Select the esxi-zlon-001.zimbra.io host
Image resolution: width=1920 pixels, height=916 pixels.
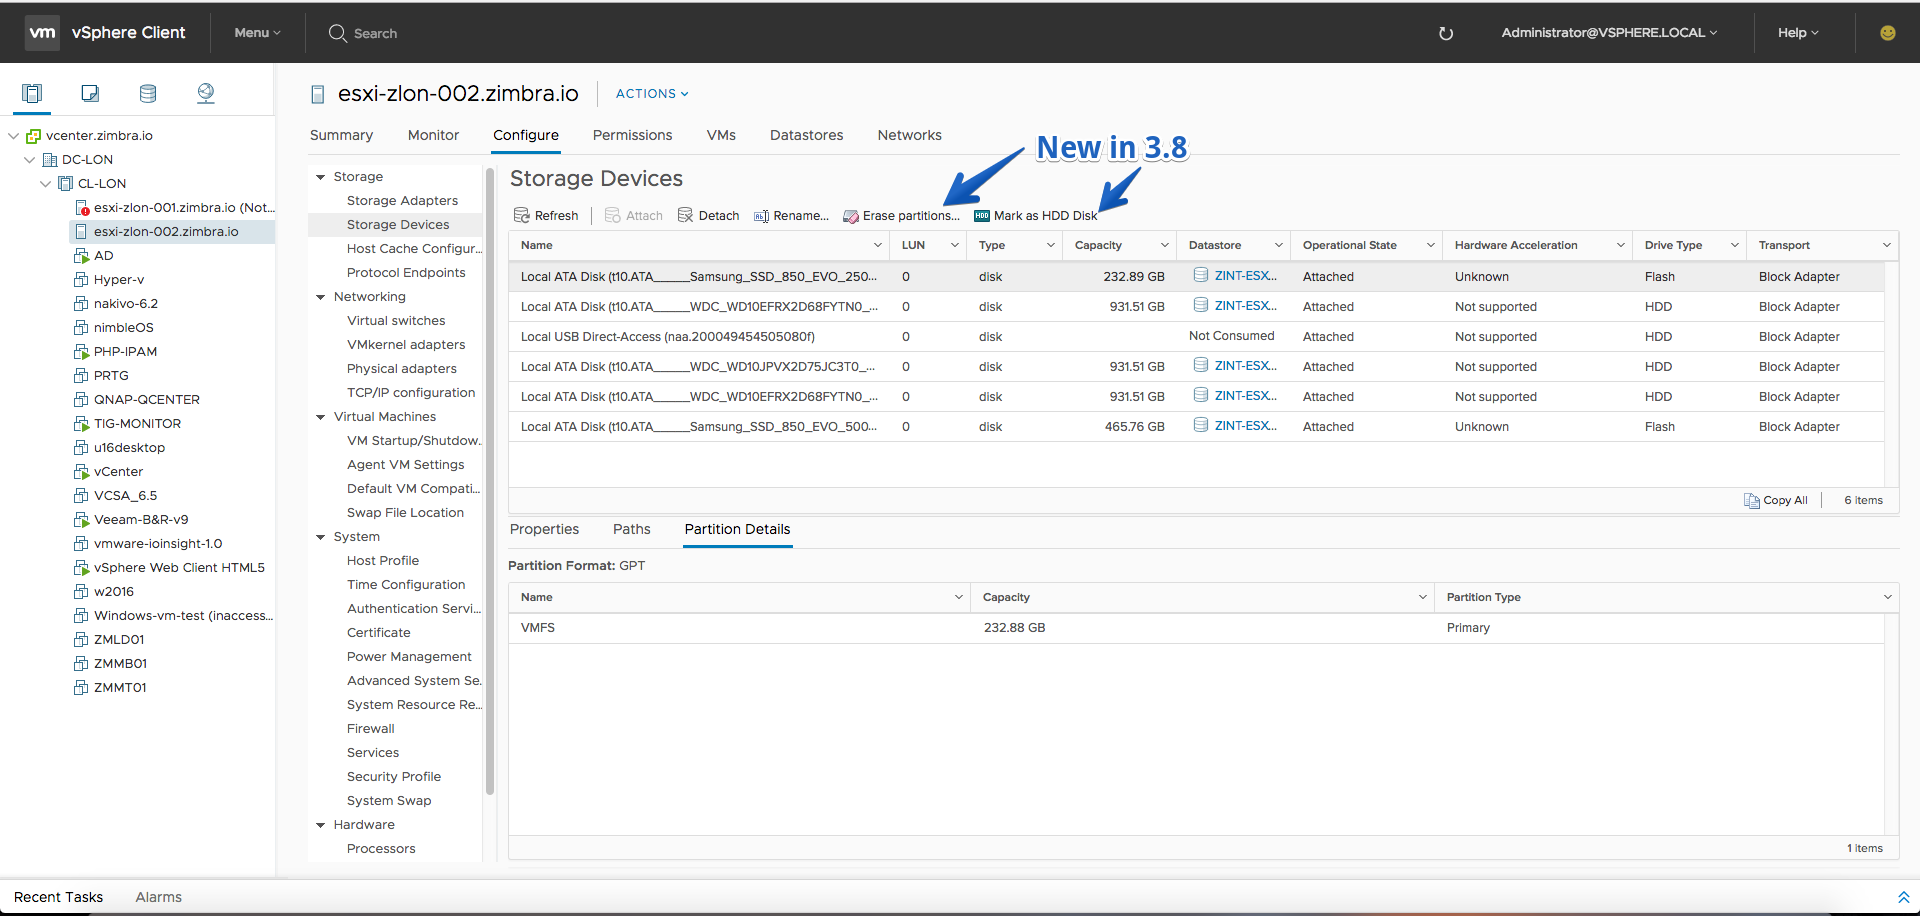click(184, 208)
